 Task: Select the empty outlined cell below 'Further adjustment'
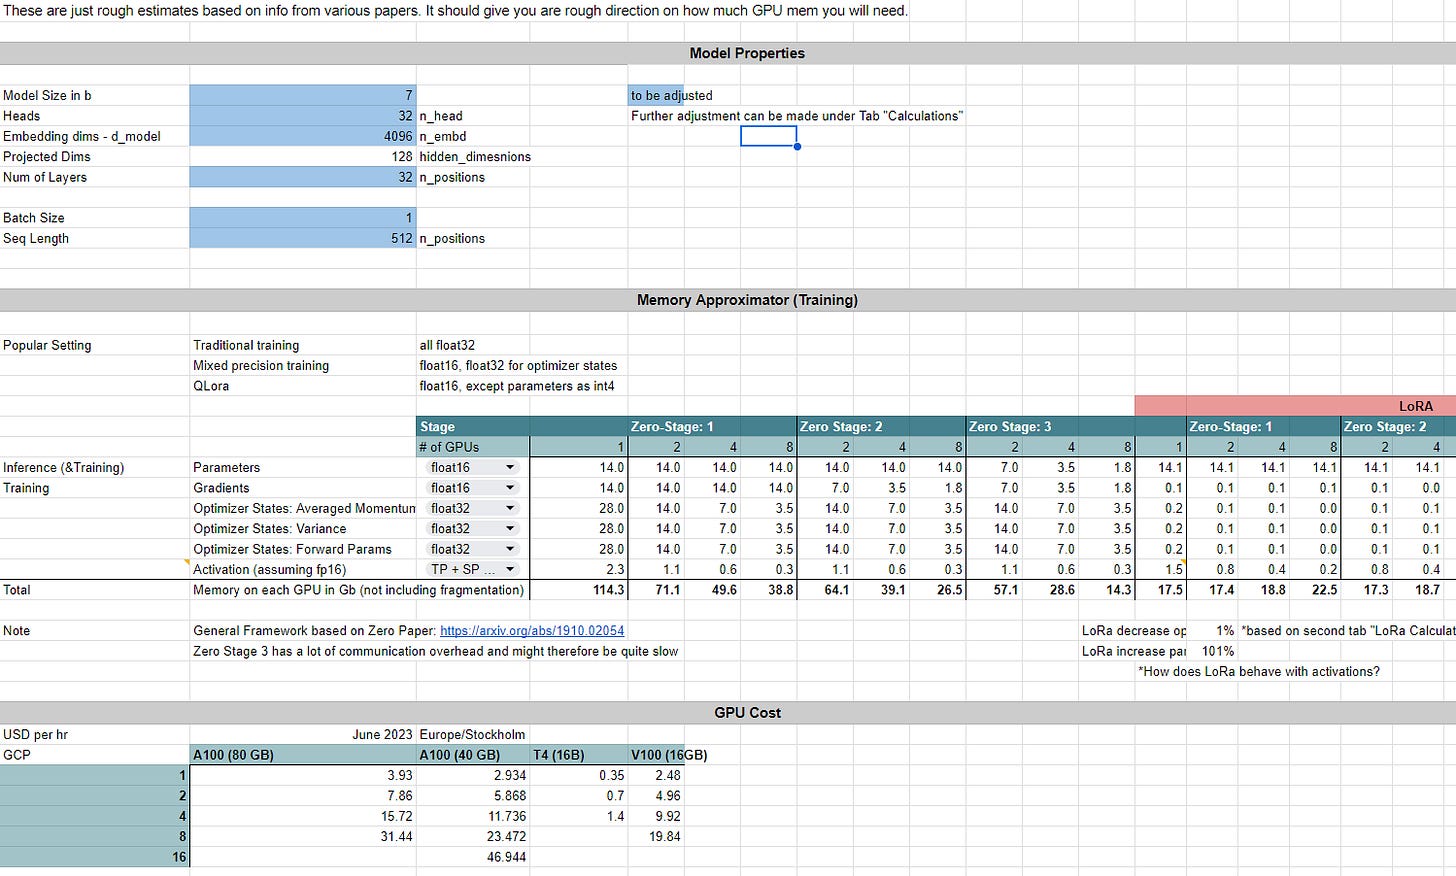click(x=768, y=136)
